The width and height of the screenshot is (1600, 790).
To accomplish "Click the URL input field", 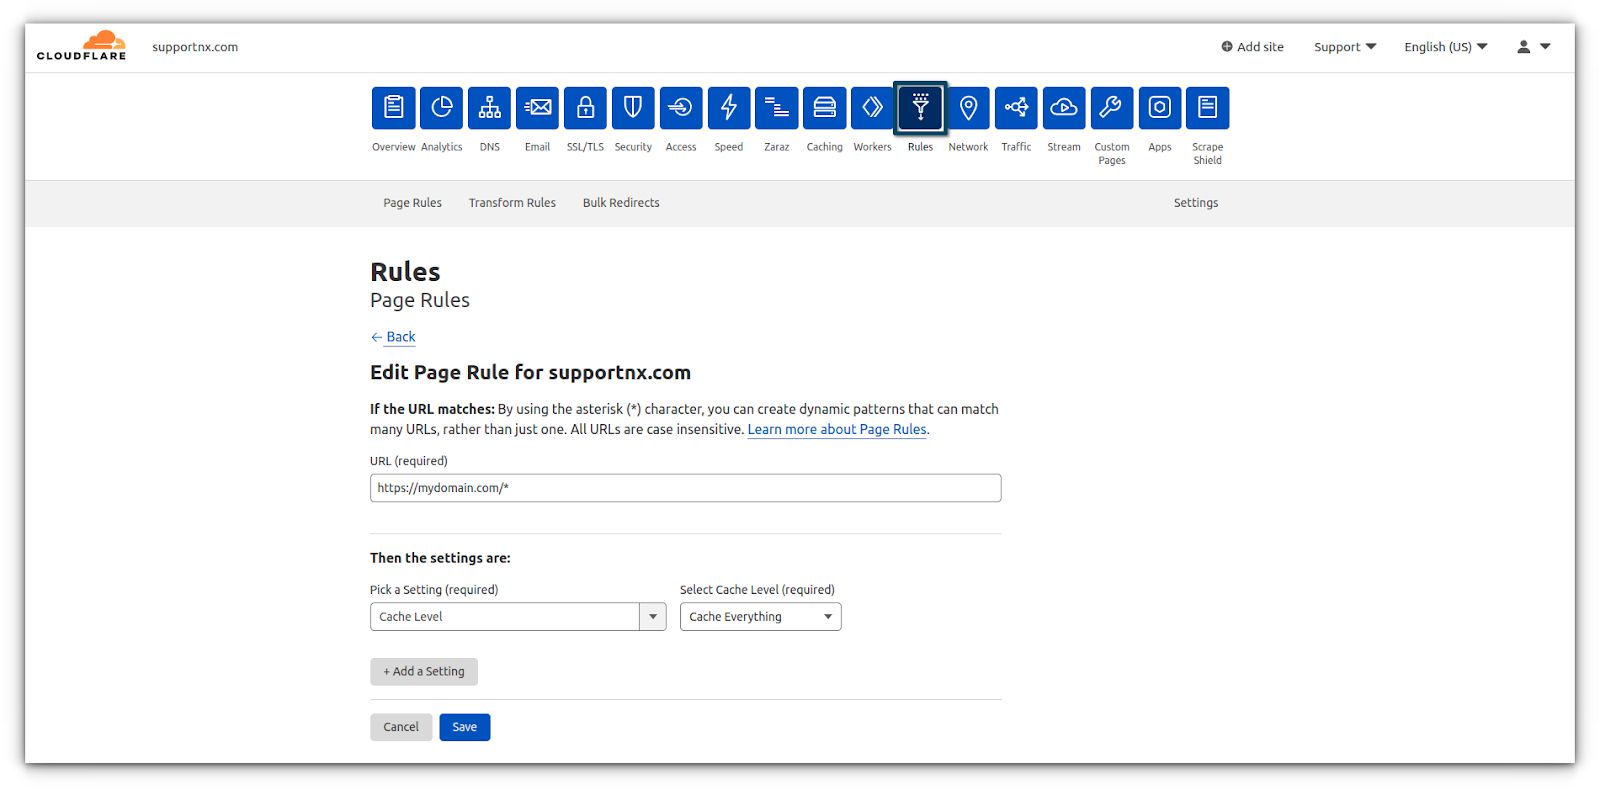I will (685, 488).
